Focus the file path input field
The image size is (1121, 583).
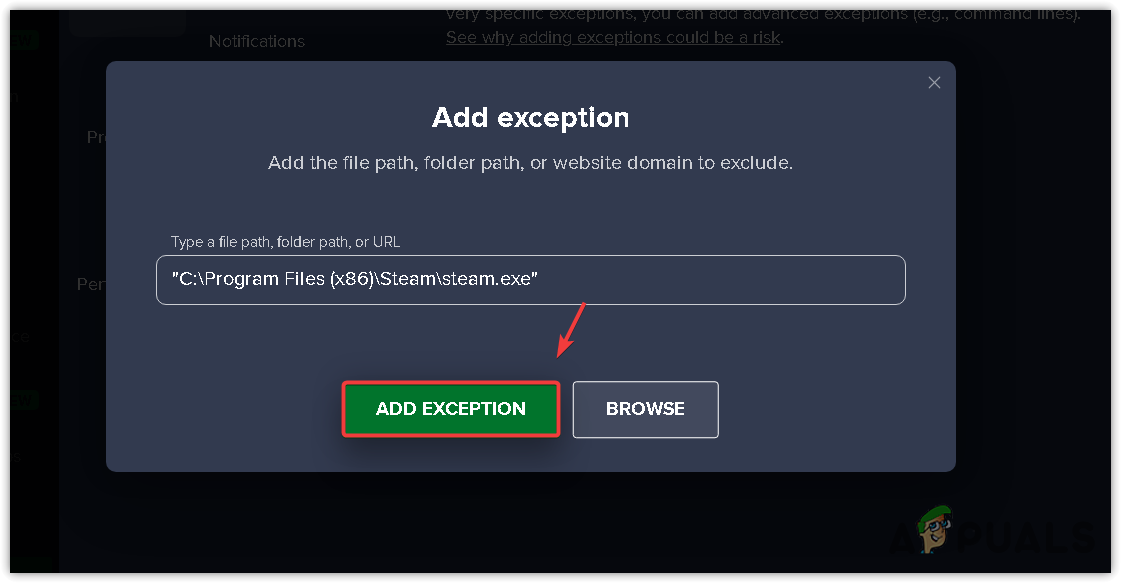coord(530,280)
